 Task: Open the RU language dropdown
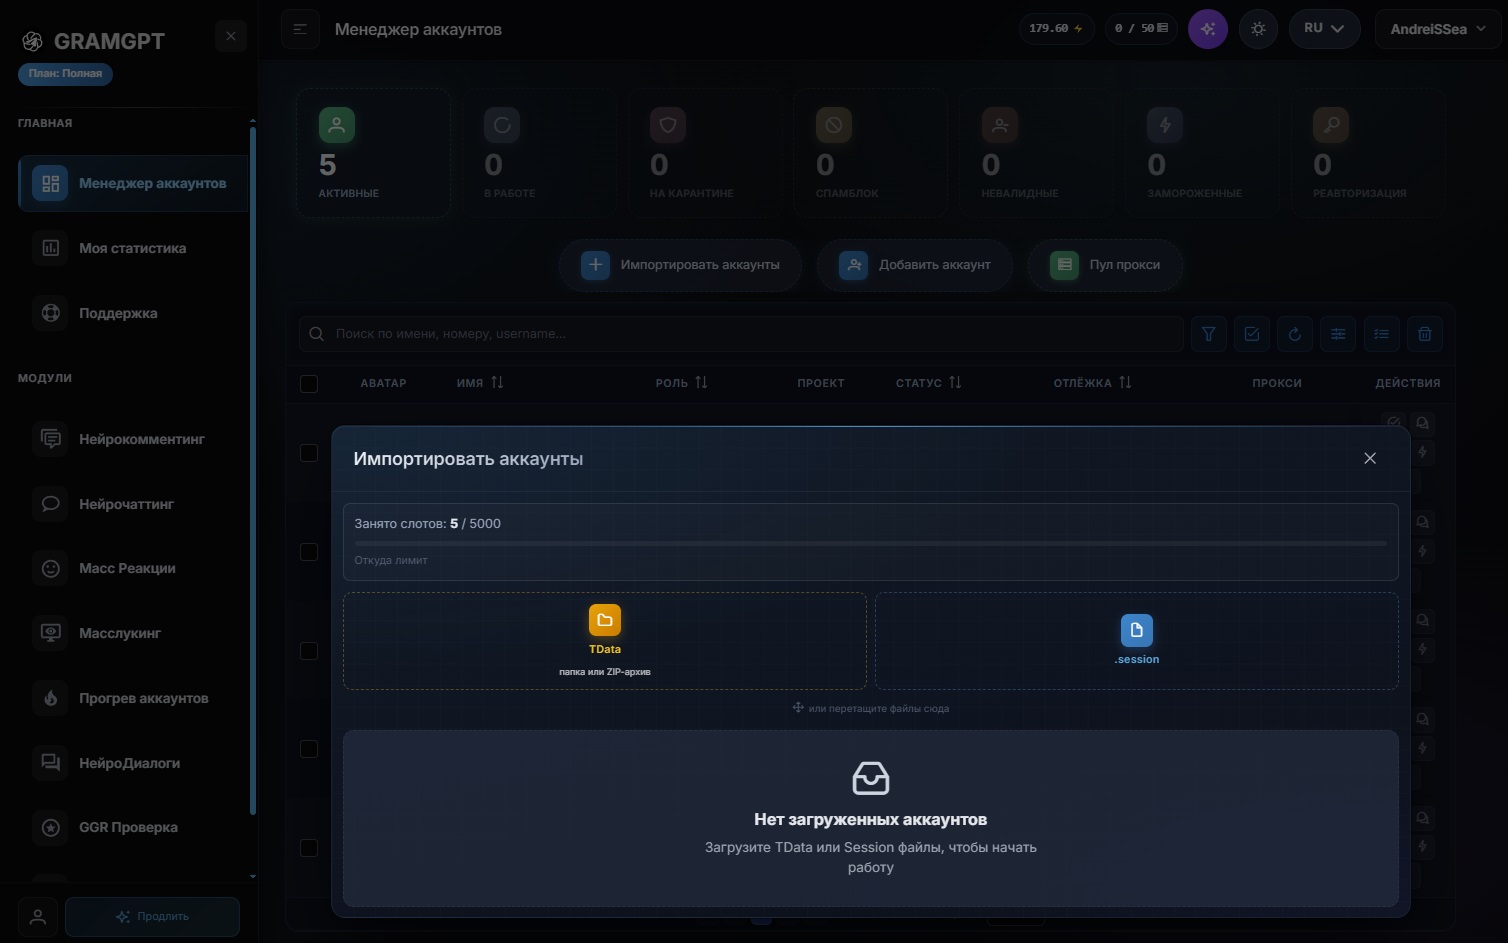pos(1324,29)
